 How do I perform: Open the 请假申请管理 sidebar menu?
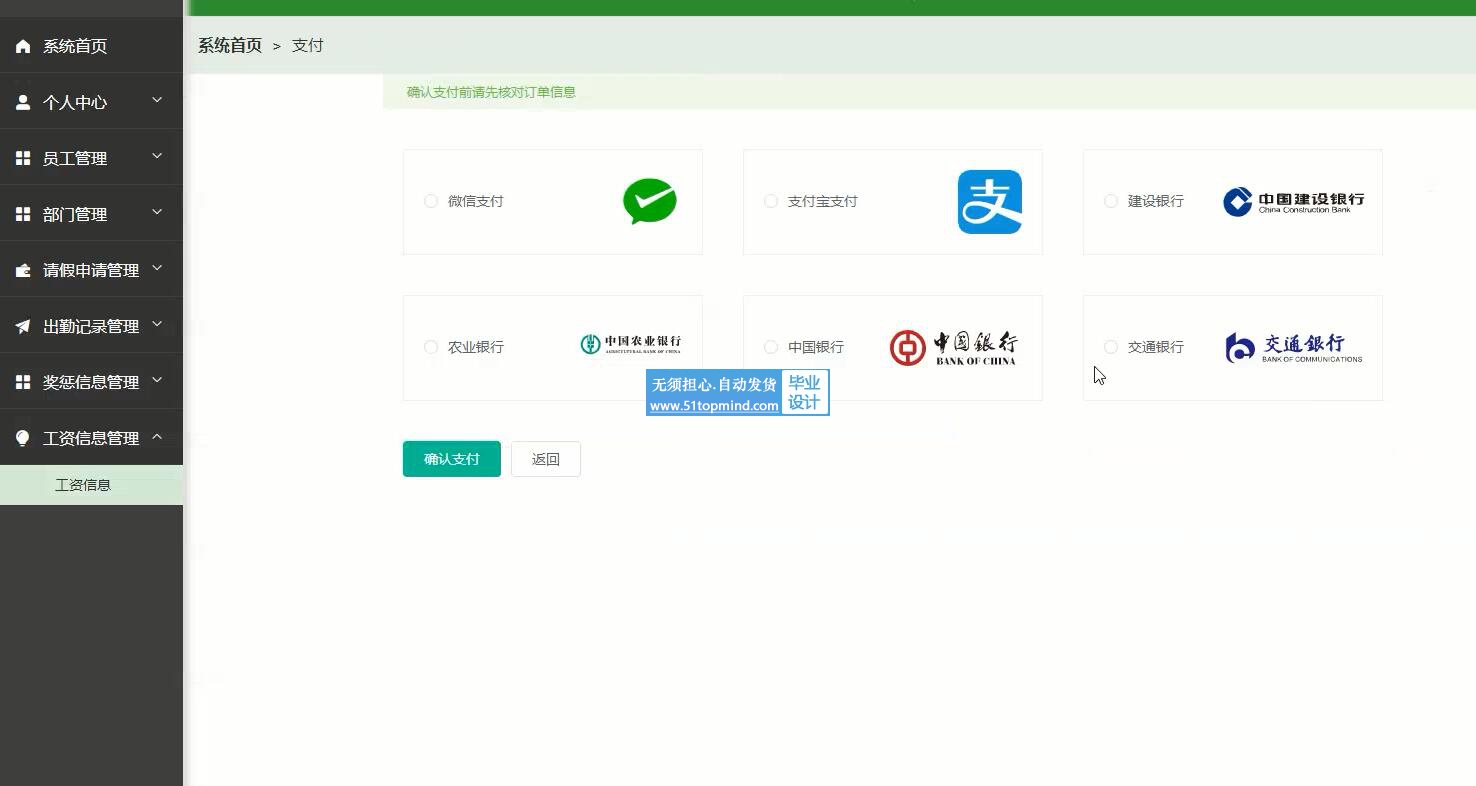pos(91,270)
